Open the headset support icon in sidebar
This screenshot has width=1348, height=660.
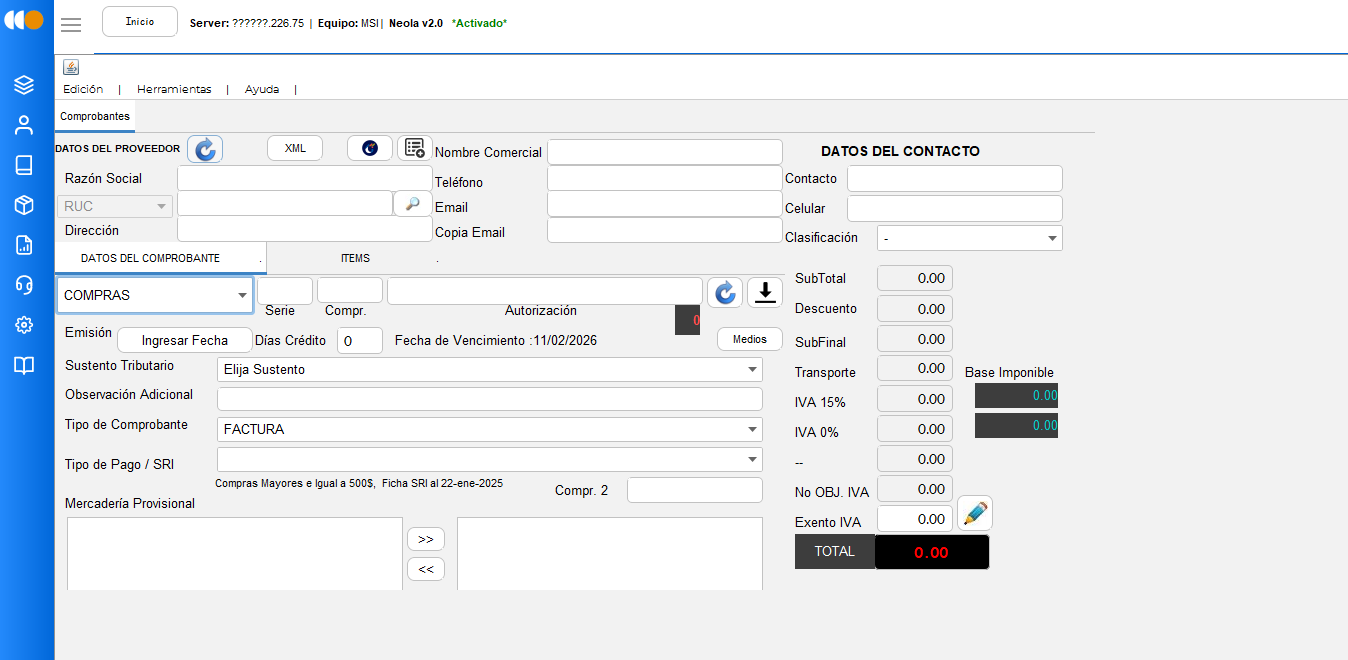pos(24,285)
